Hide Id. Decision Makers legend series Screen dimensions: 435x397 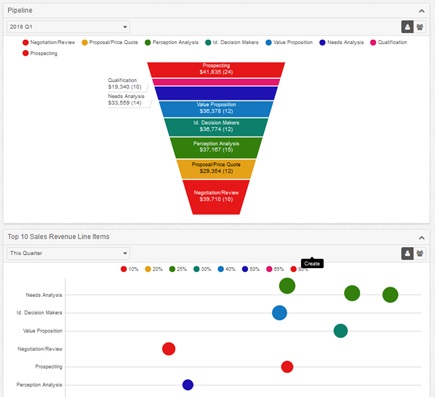coord(232,42)
